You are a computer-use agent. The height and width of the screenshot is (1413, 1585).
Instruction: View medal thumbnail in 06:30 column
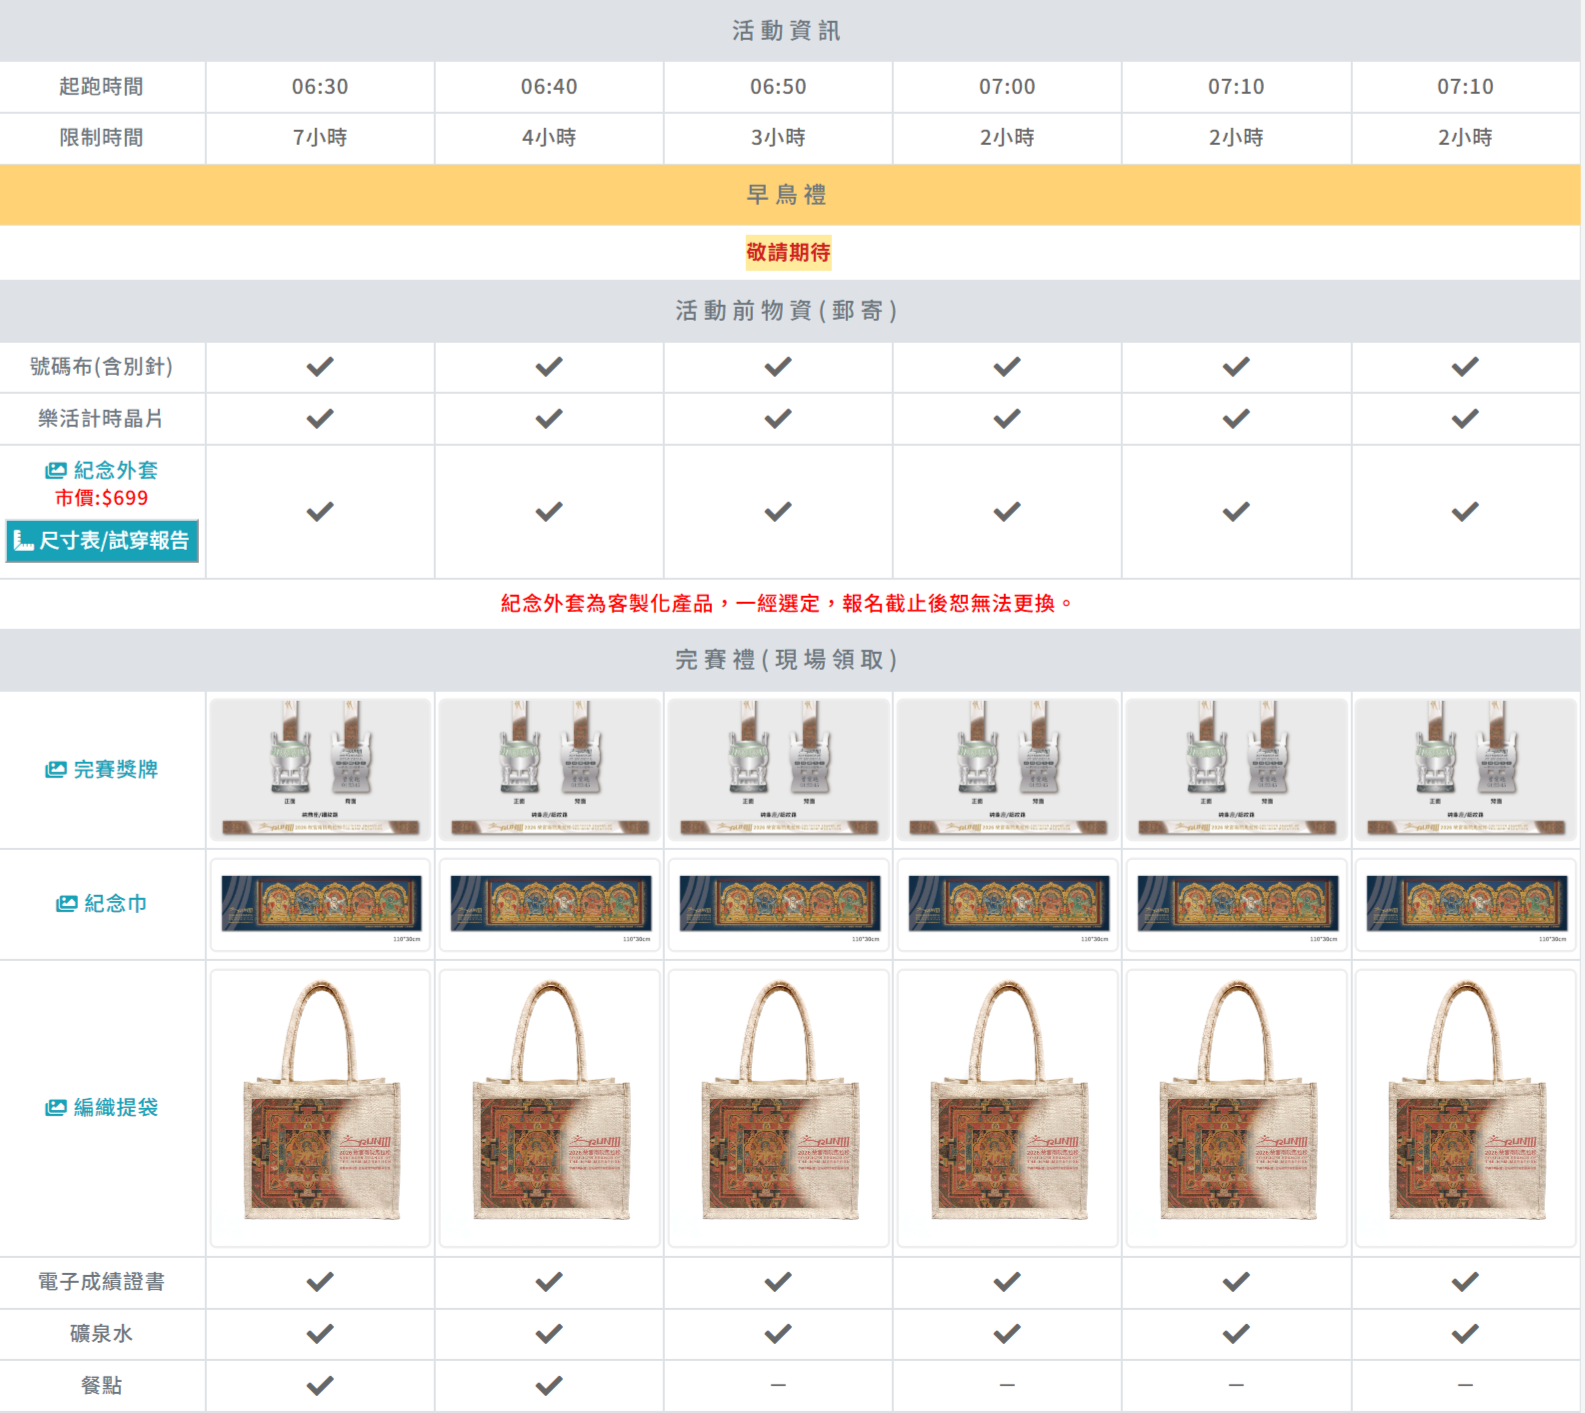[x=320, y=769]
